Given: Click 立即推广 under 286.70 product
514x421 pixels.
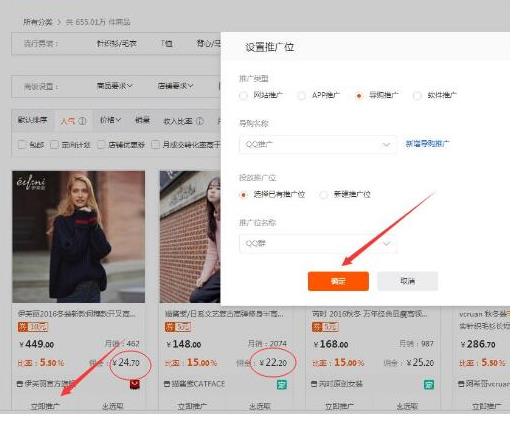Looking at the screenshot, I should (487, 406).
